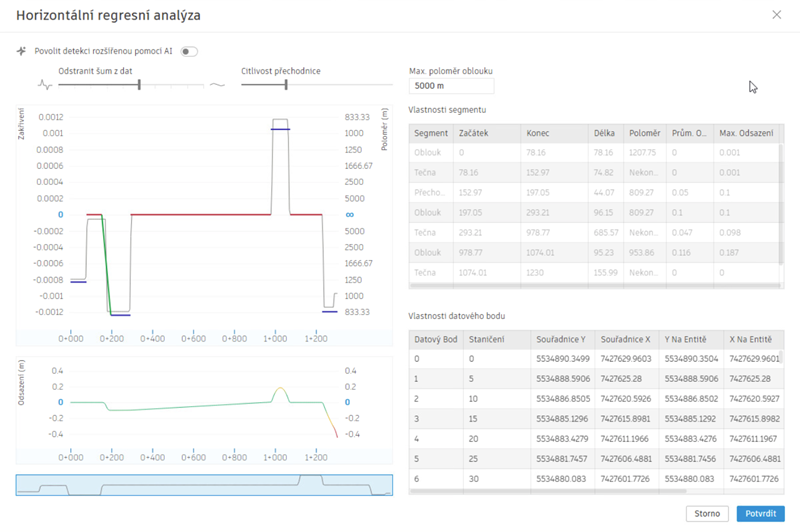Viewport: 800px width, 532px height.
Task: Select the Tečna row starting at 1074.01
Action: click(594, 272)
